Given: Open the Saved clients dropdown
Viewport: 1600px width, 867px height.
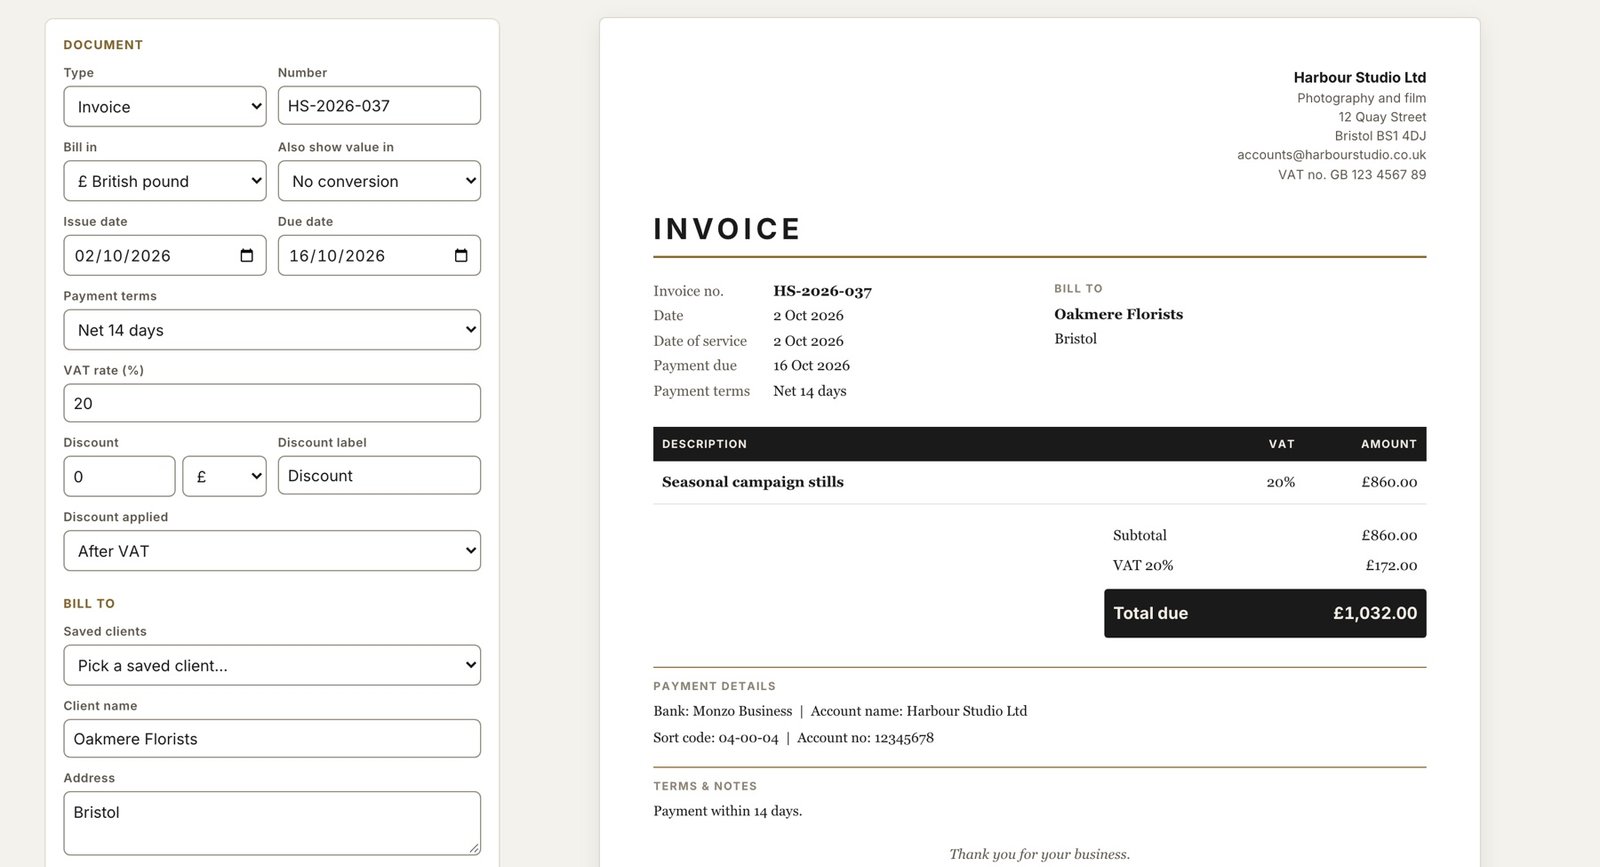Looking at the screenshot, I should 272,665.
